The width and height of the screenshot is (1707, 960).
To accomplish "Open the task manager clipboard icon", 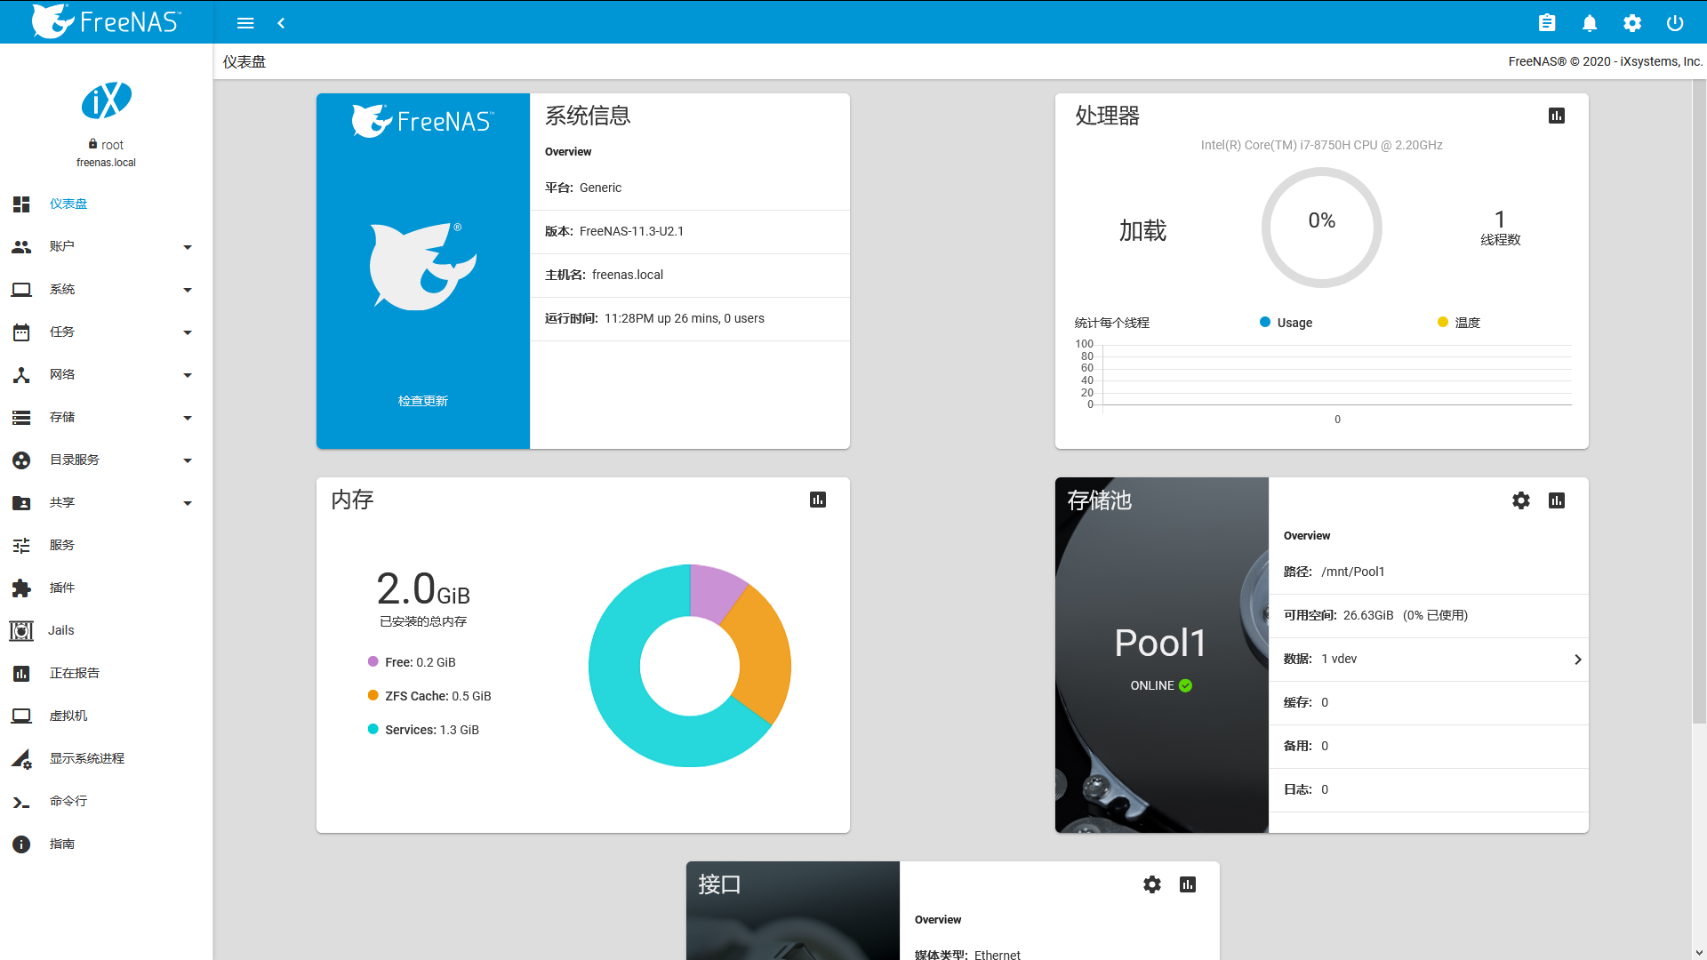I will (x=1547, y=23).
